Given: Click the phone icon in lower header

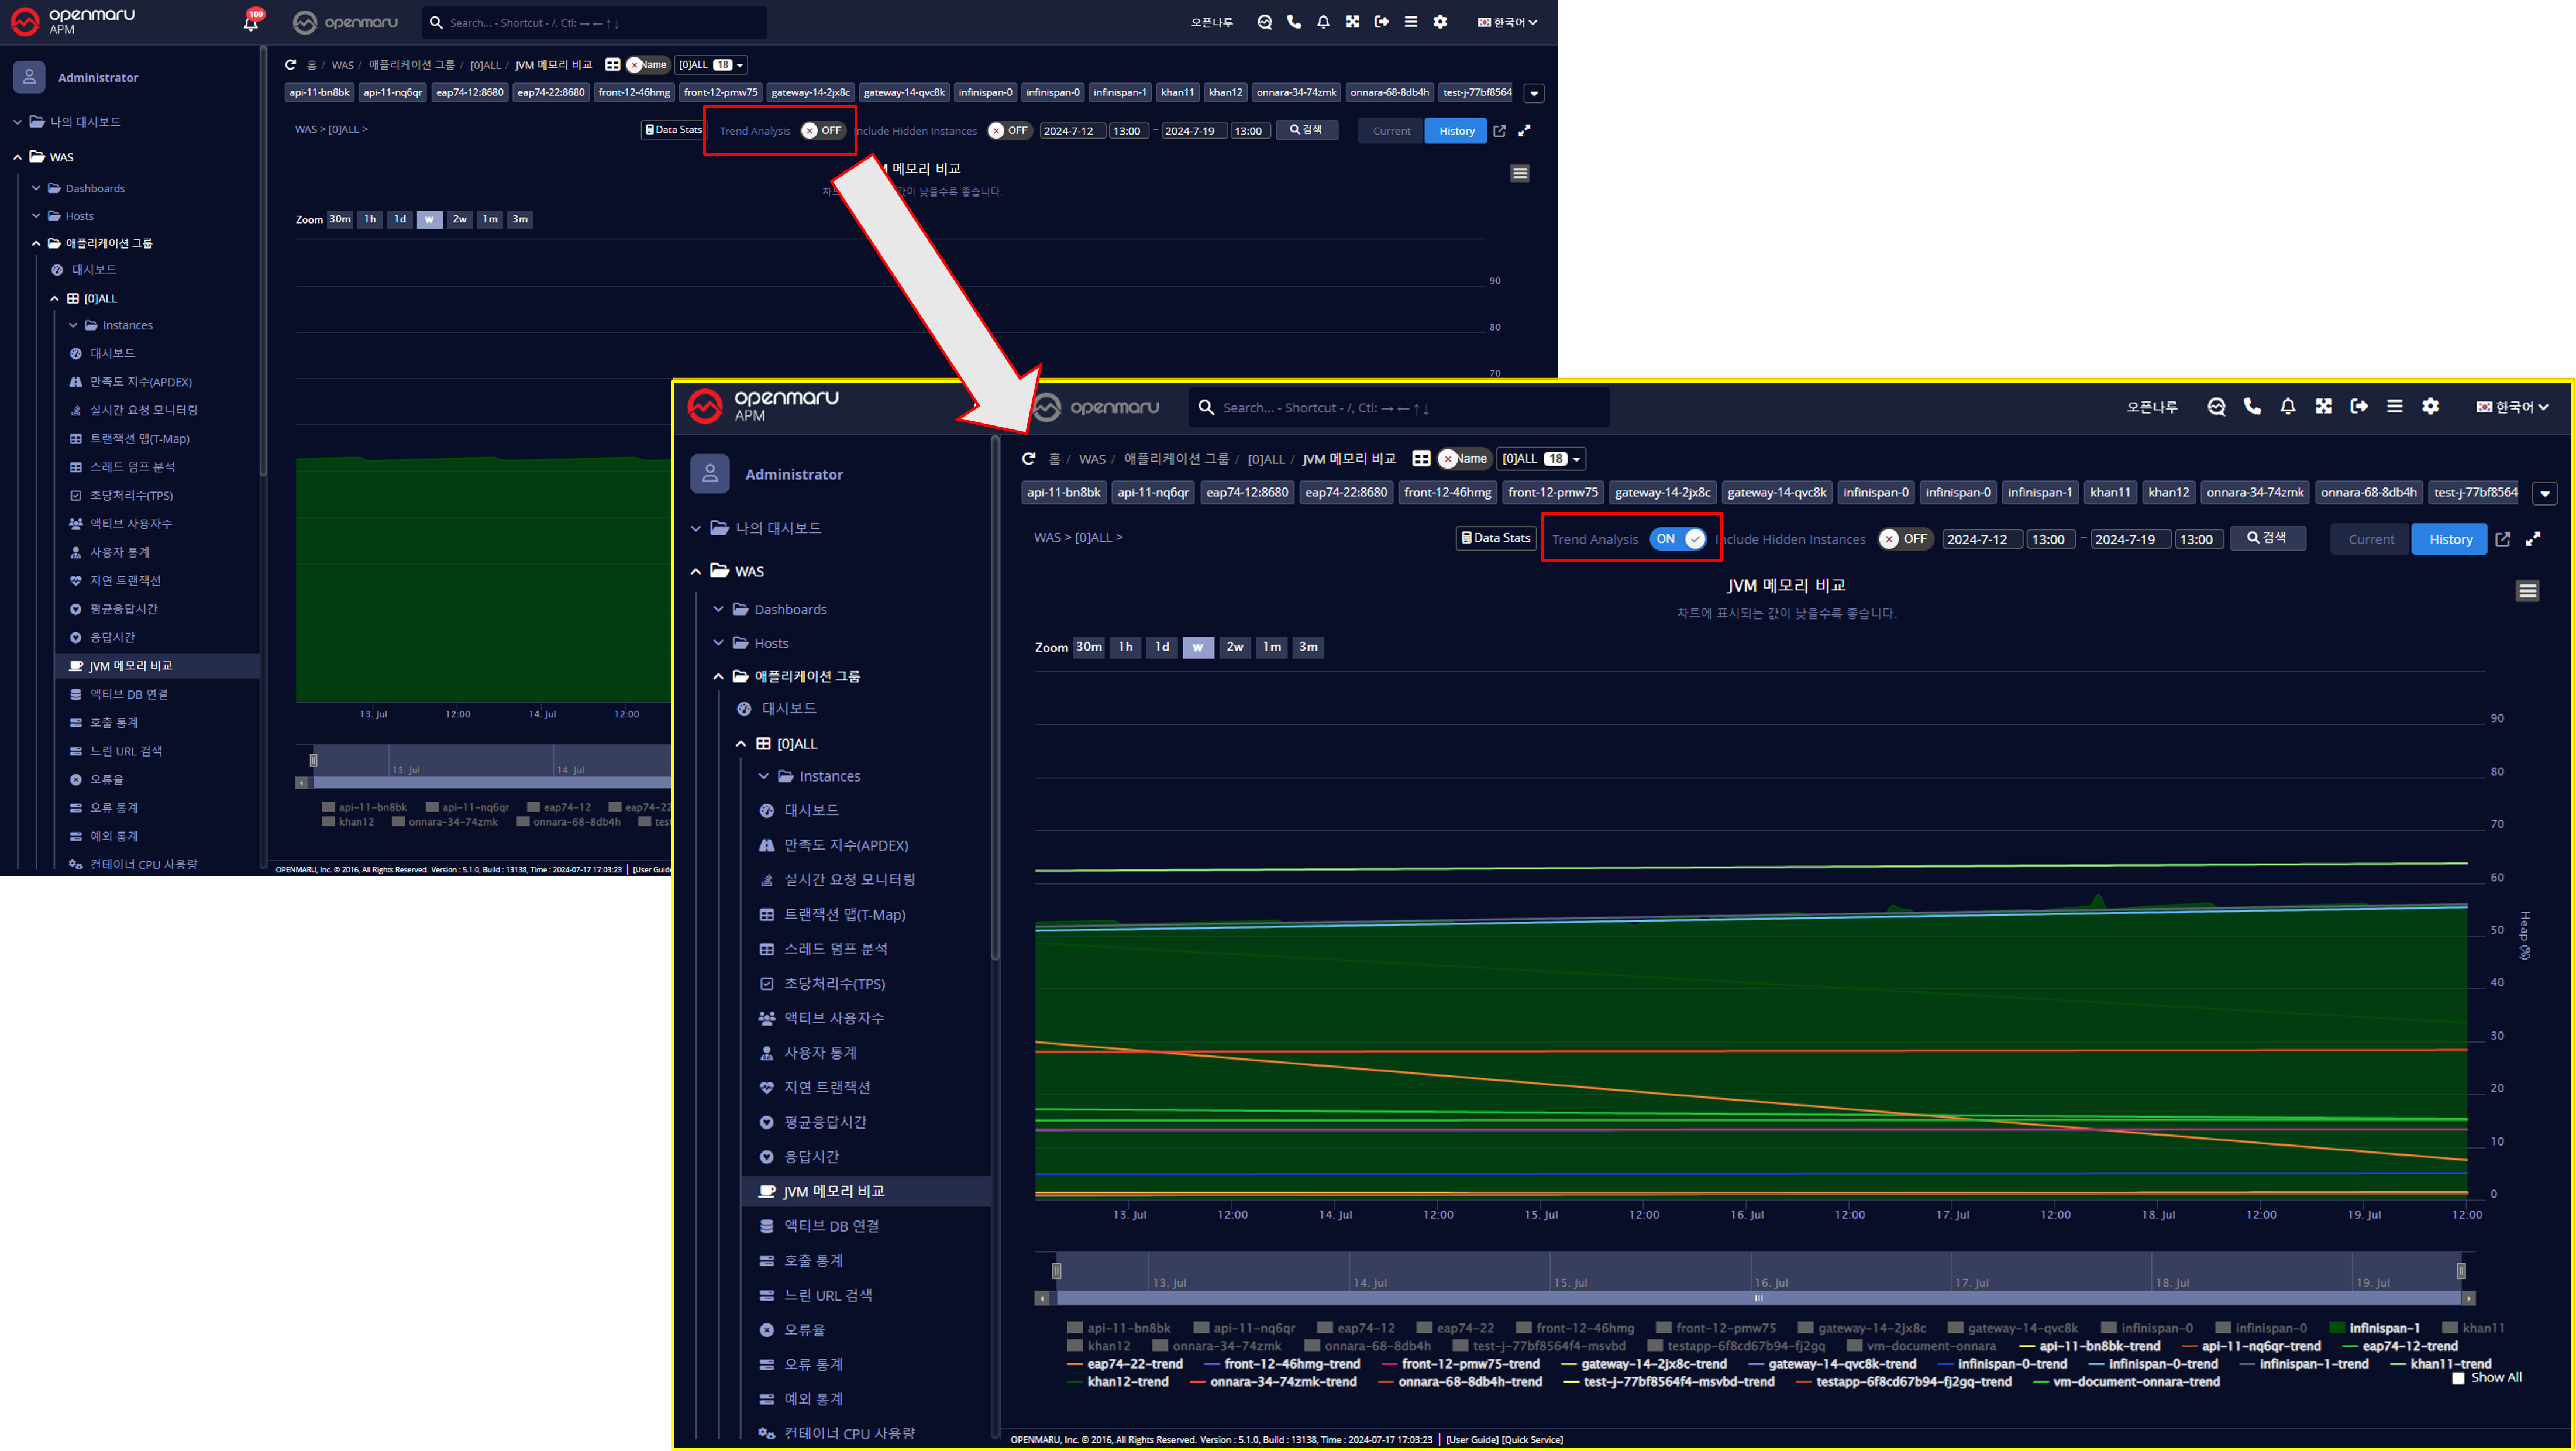Looking at the screenshot, I should tap(2252, 406).
